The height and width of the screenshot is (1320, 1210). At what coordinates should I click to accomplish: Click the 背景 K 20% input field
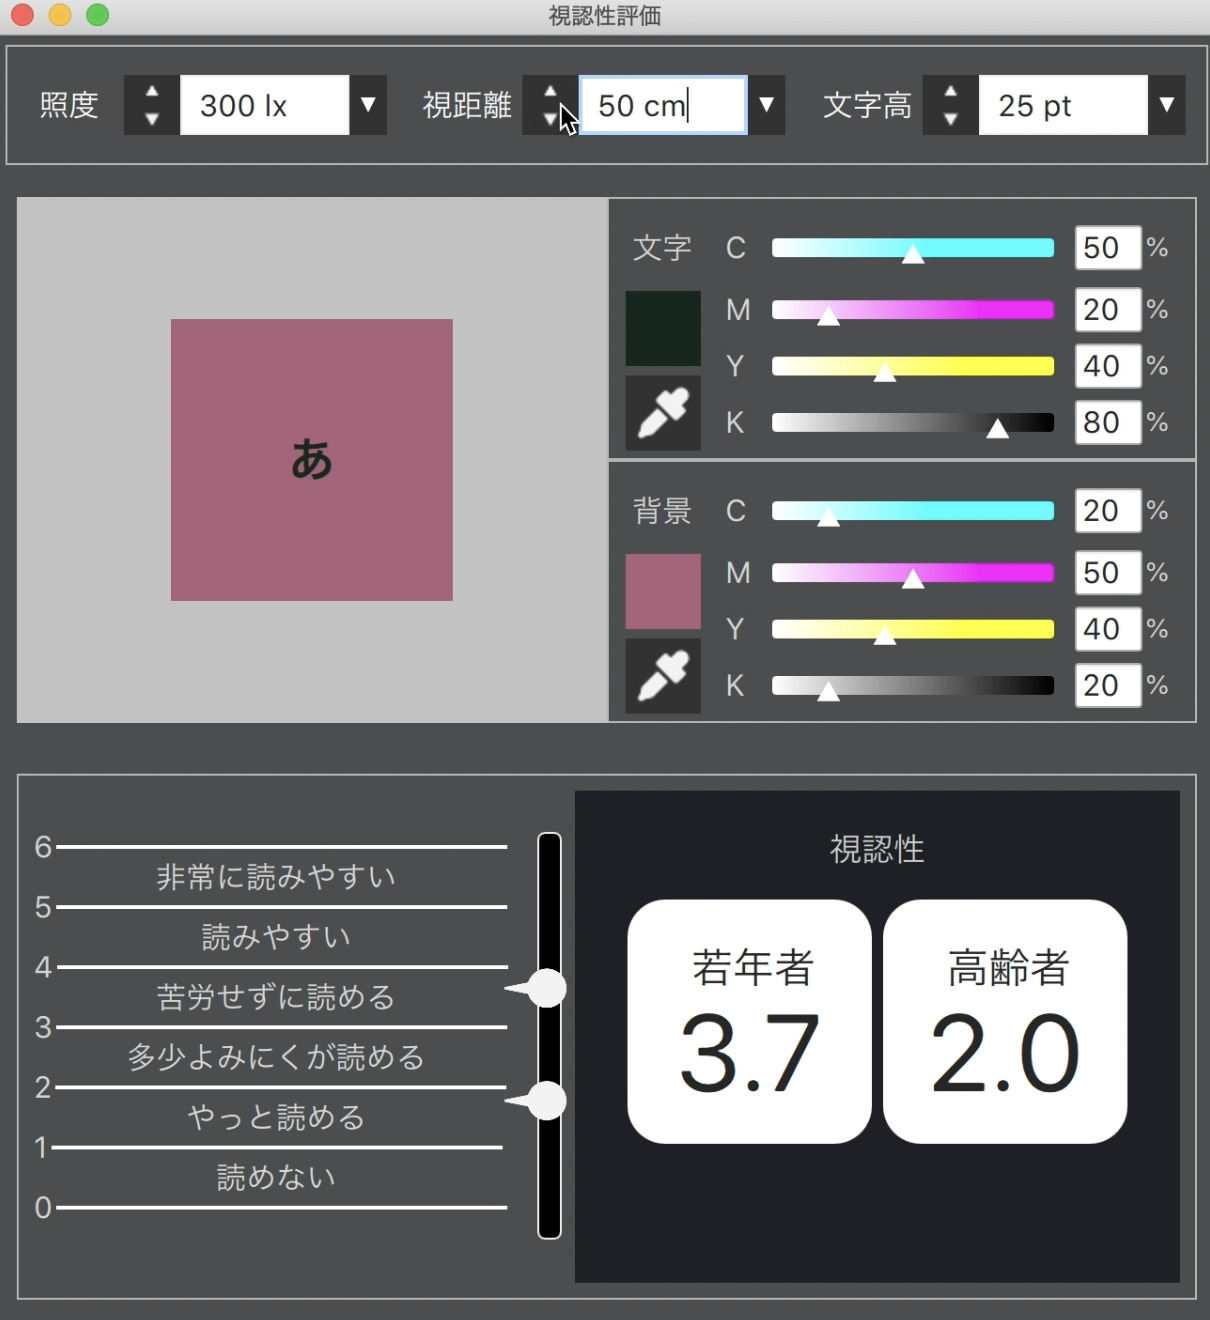pos(1106,685)
